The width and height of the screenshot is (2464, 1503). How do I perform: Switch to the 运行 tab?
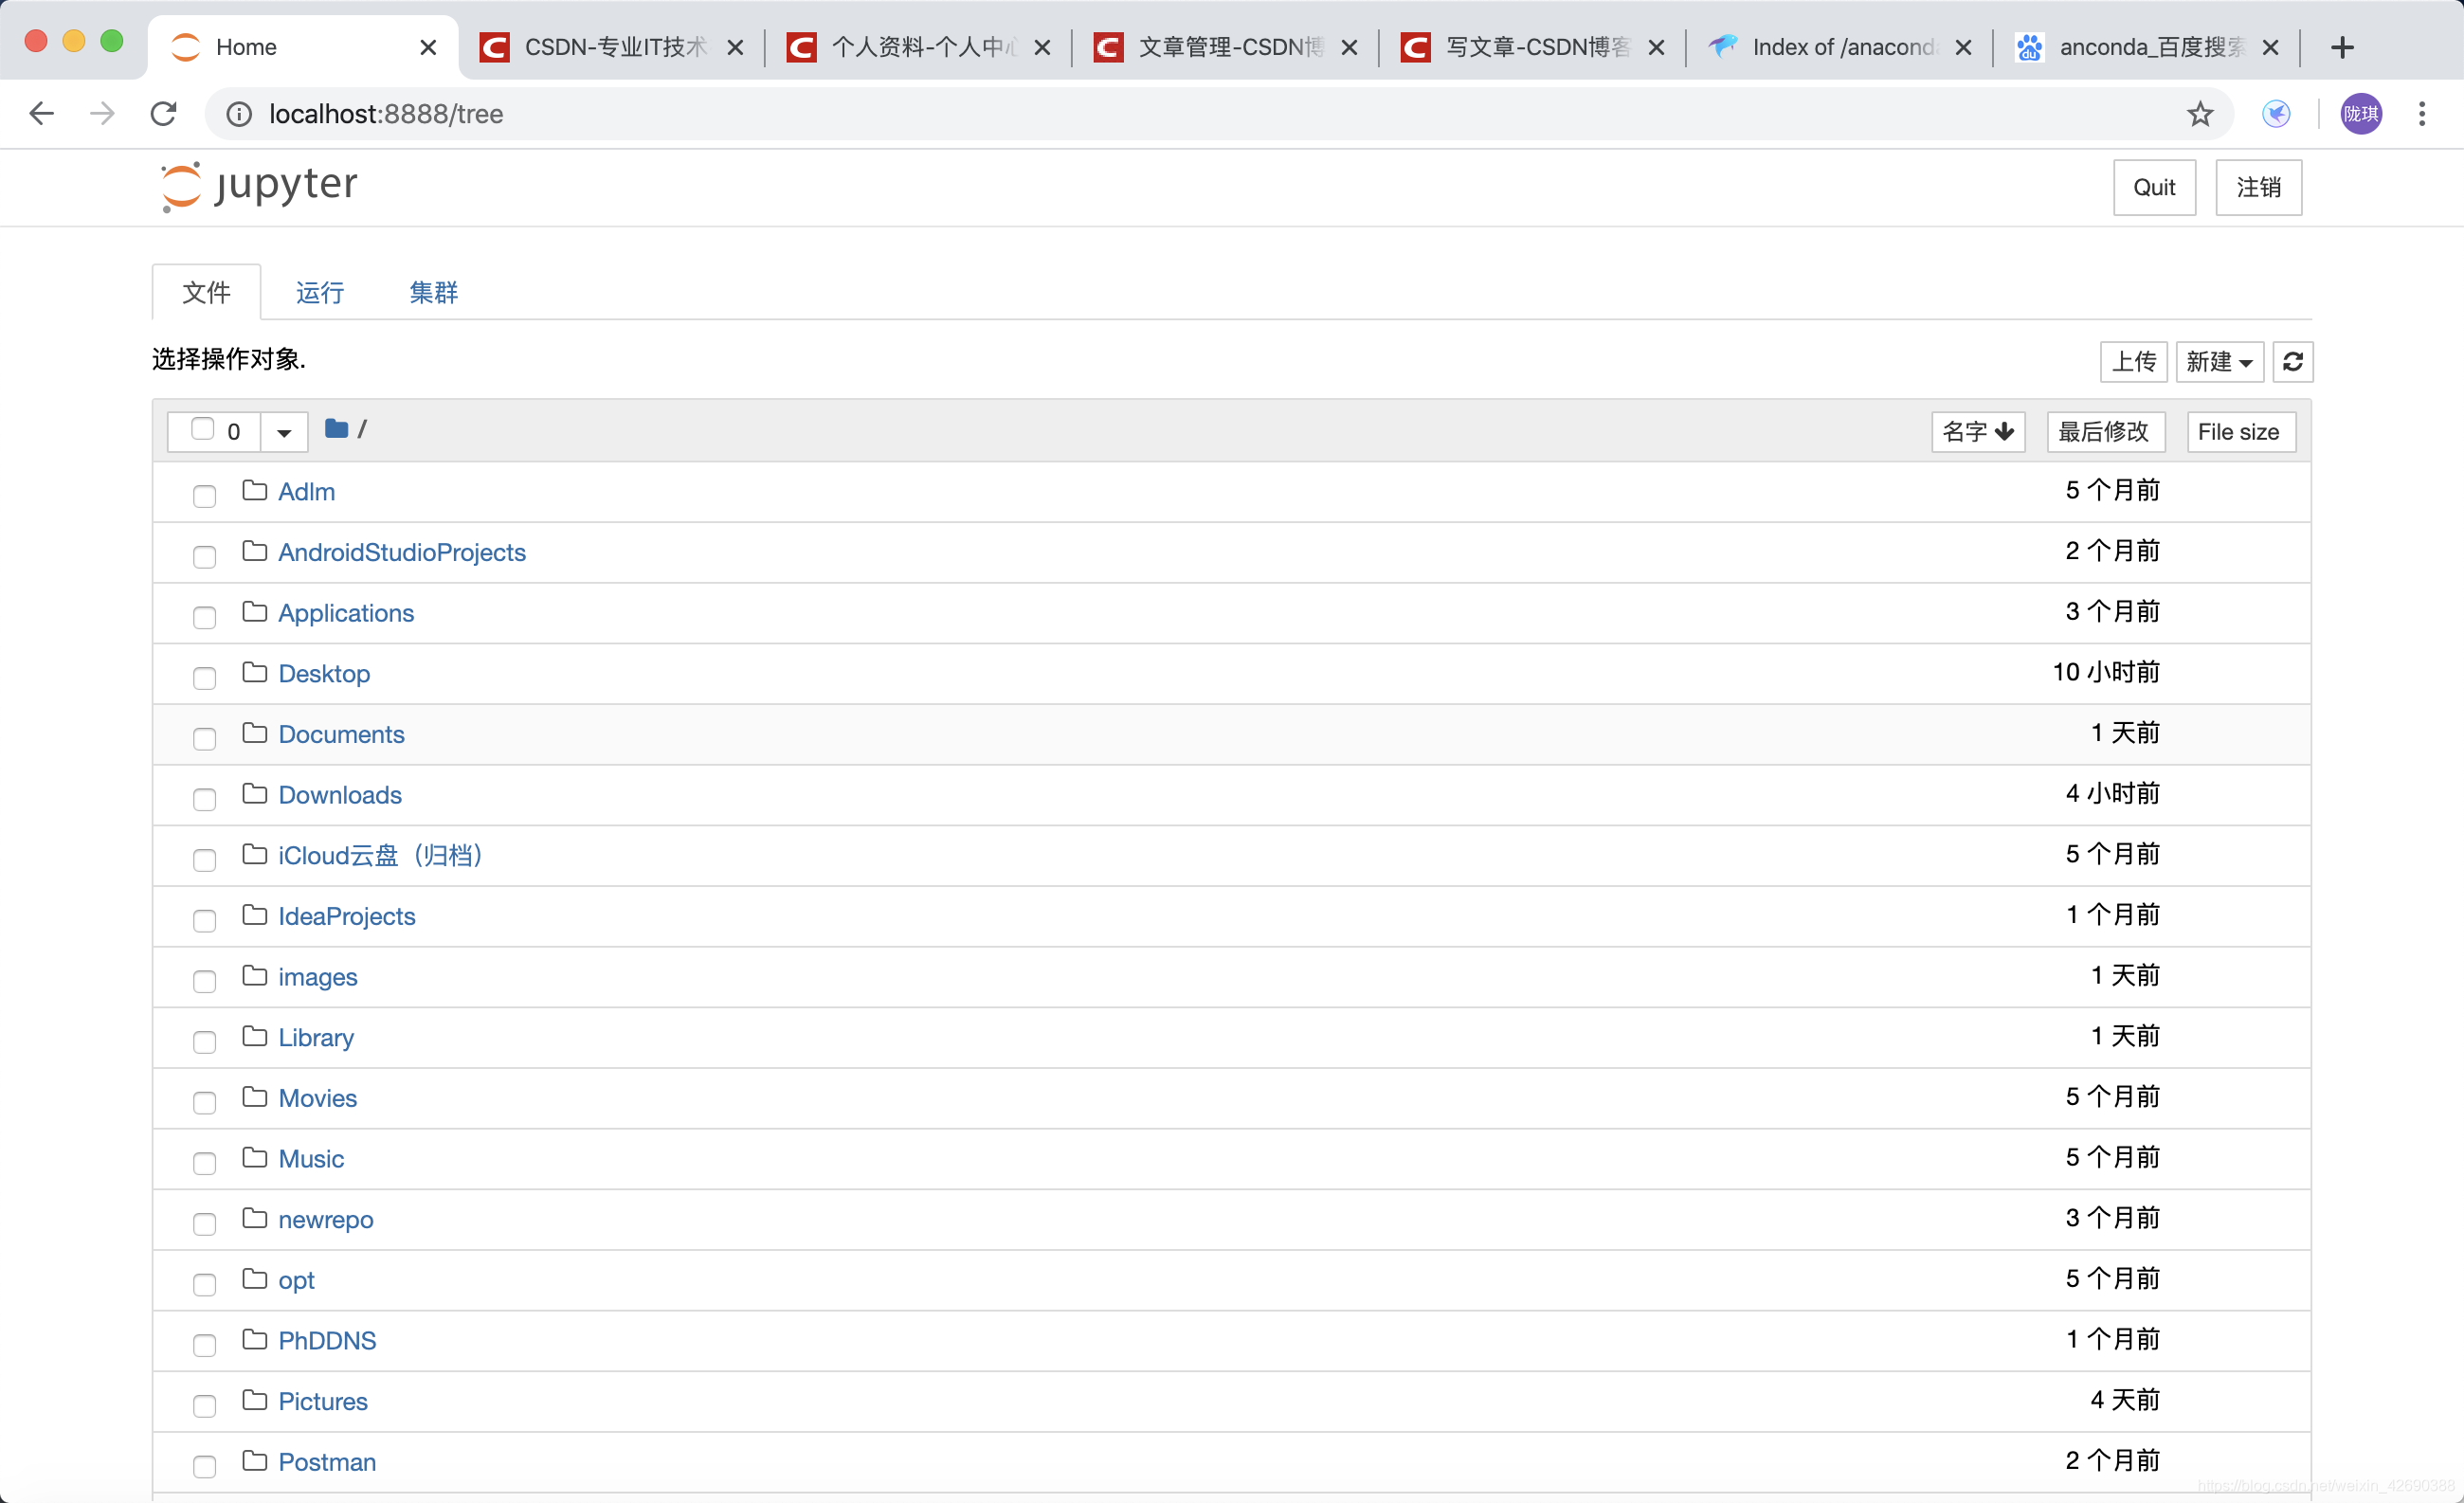[x=319, y=292]
